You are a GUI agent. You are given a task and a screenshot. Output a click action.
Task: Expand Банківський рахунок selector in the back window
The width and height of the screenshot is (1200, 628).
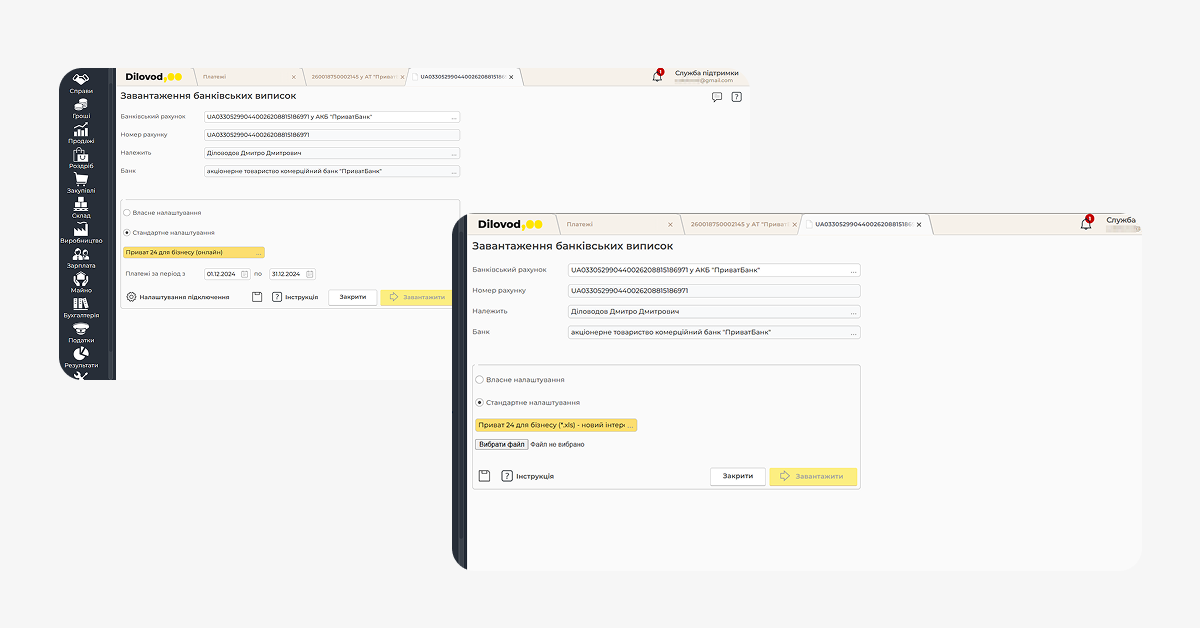pos(454,117)
